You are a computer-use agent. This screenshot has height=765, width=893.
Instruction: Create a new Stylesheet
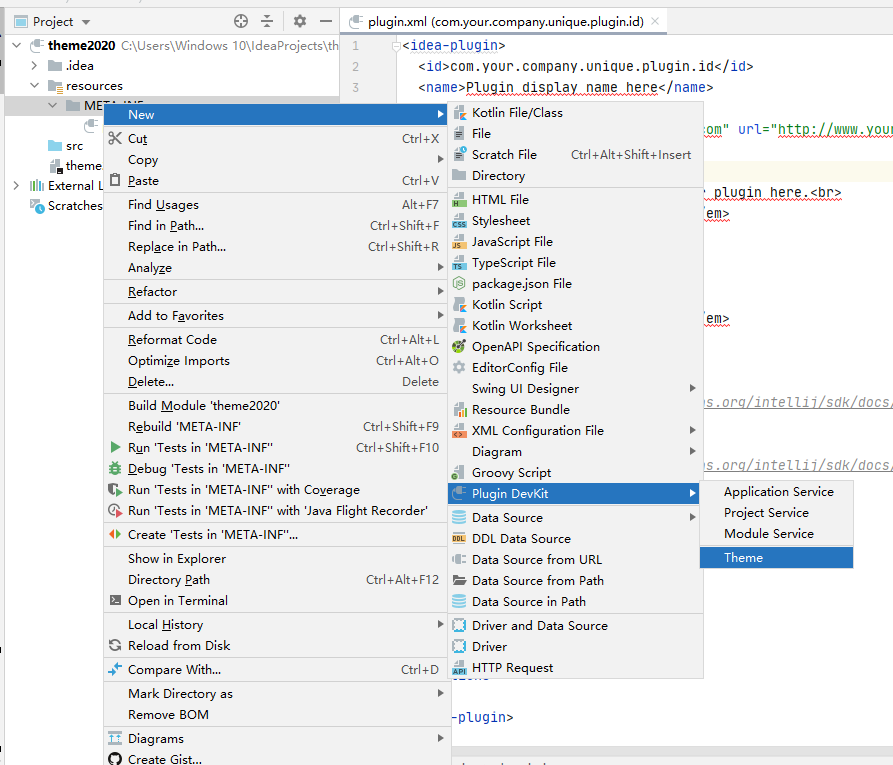pos(575,220)
